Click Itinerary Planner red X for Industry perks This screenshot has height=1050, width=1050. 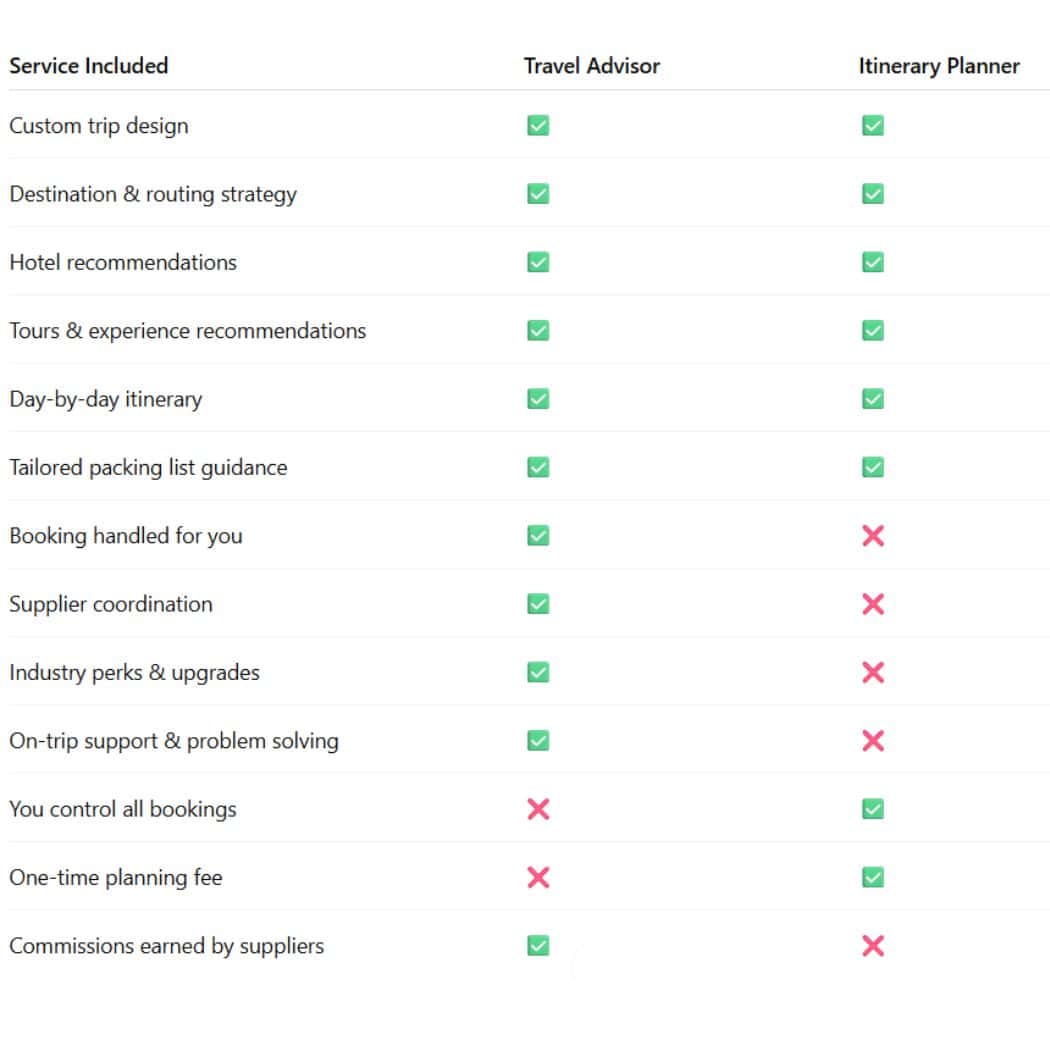(x=873, y=672)
